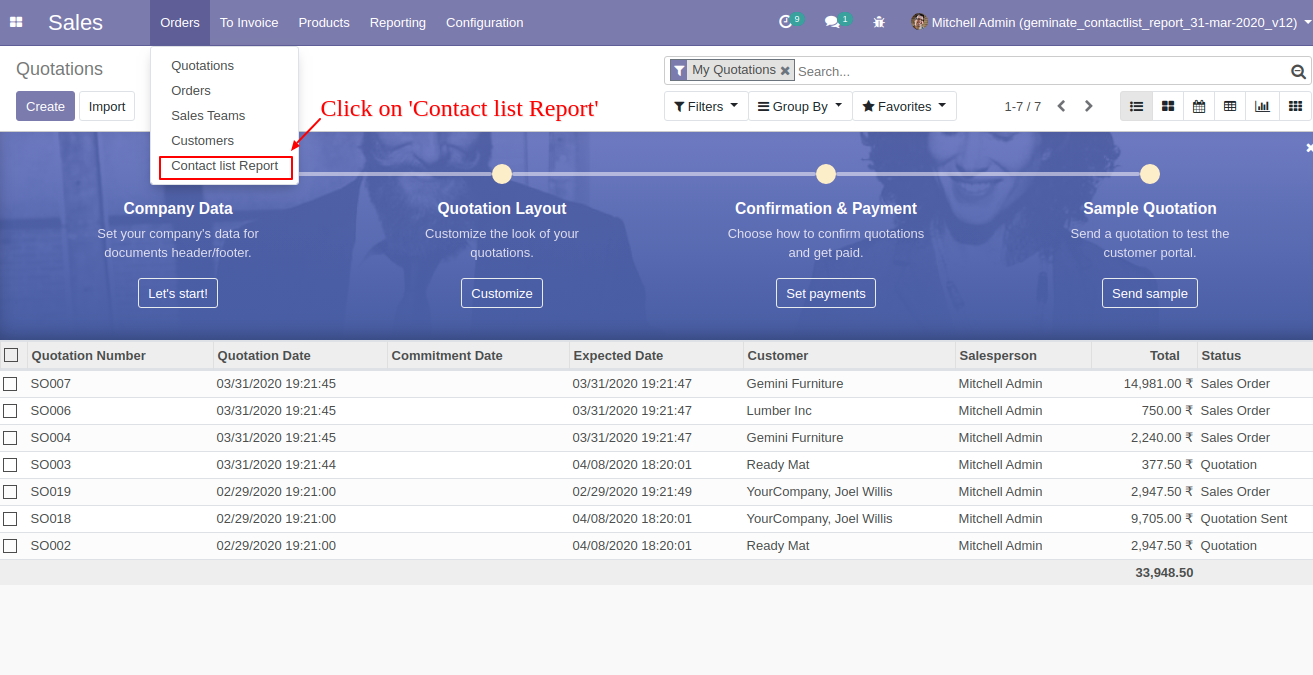Switch to the Pivot view
Image resolution: width=1313 pixels, height=675 pixels.
click(x=1229, y=105)
